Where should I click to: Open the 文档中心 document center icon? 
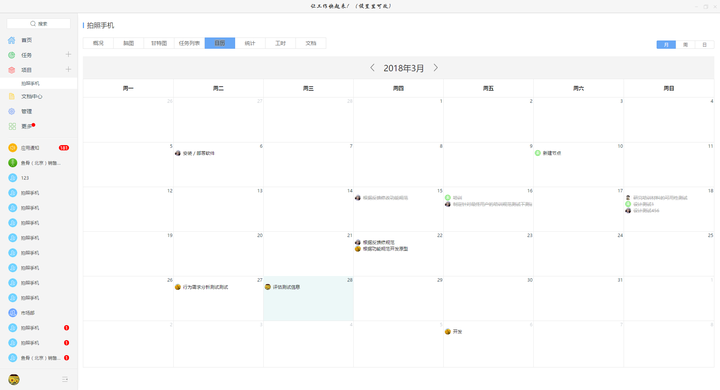(11, 96)
